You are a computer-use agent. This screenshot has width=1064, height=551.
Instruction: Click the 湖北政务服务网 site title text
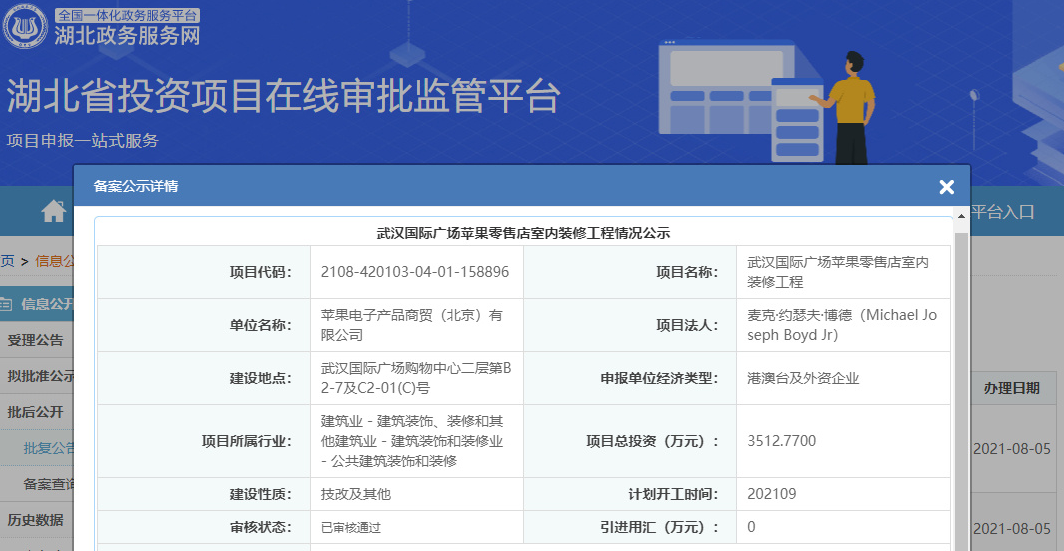click(127, 35)
